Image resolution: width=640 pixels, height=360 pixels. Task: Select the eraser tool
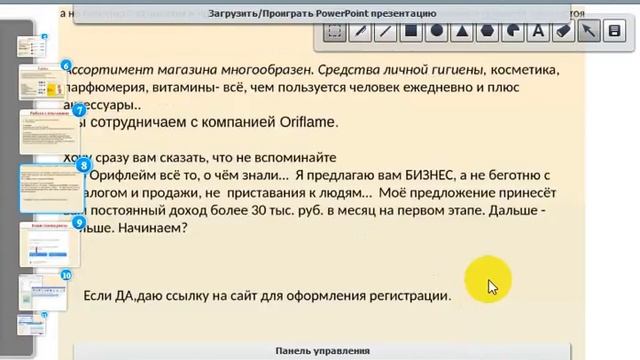pos(564,31)
